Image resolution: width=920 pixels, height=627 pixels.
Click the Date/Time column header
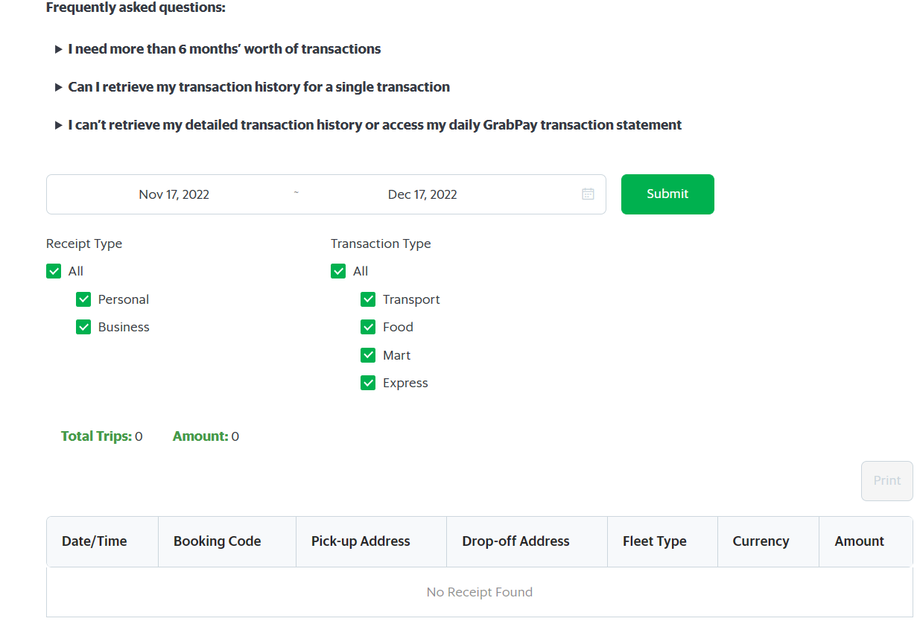[x=95, y=541]
